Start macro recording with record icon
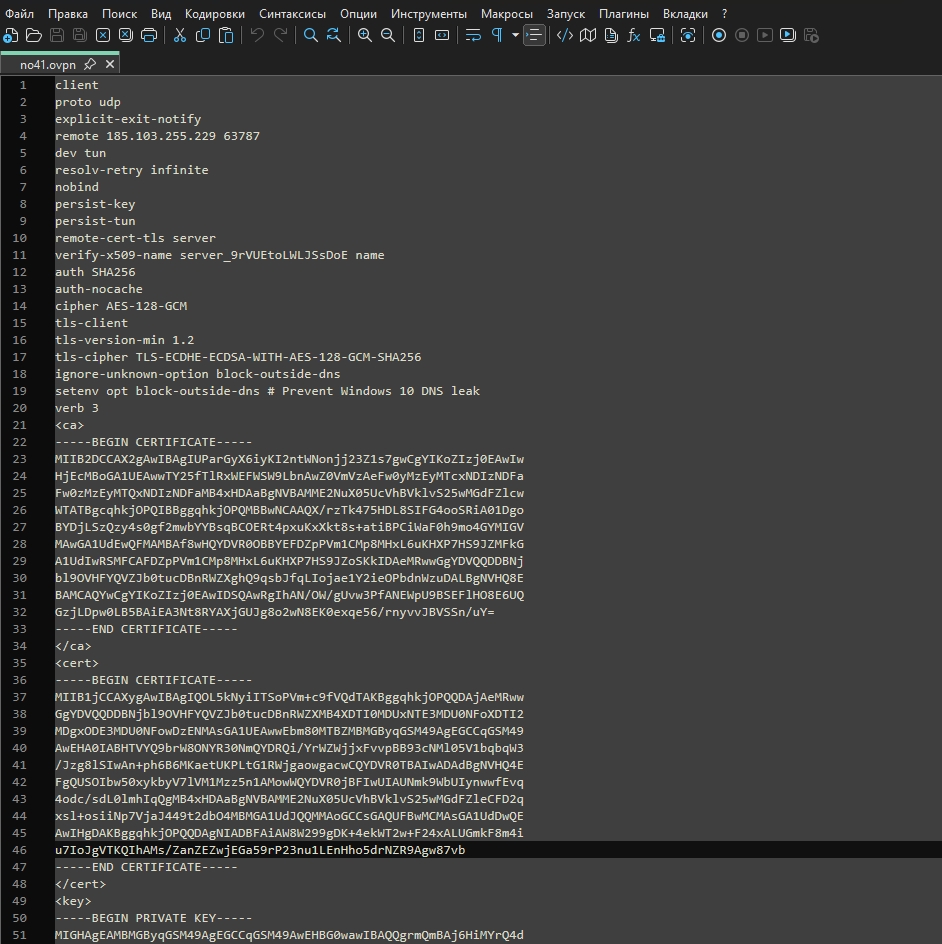The height and width of the screenshot is (944, 942). [719, 36]
